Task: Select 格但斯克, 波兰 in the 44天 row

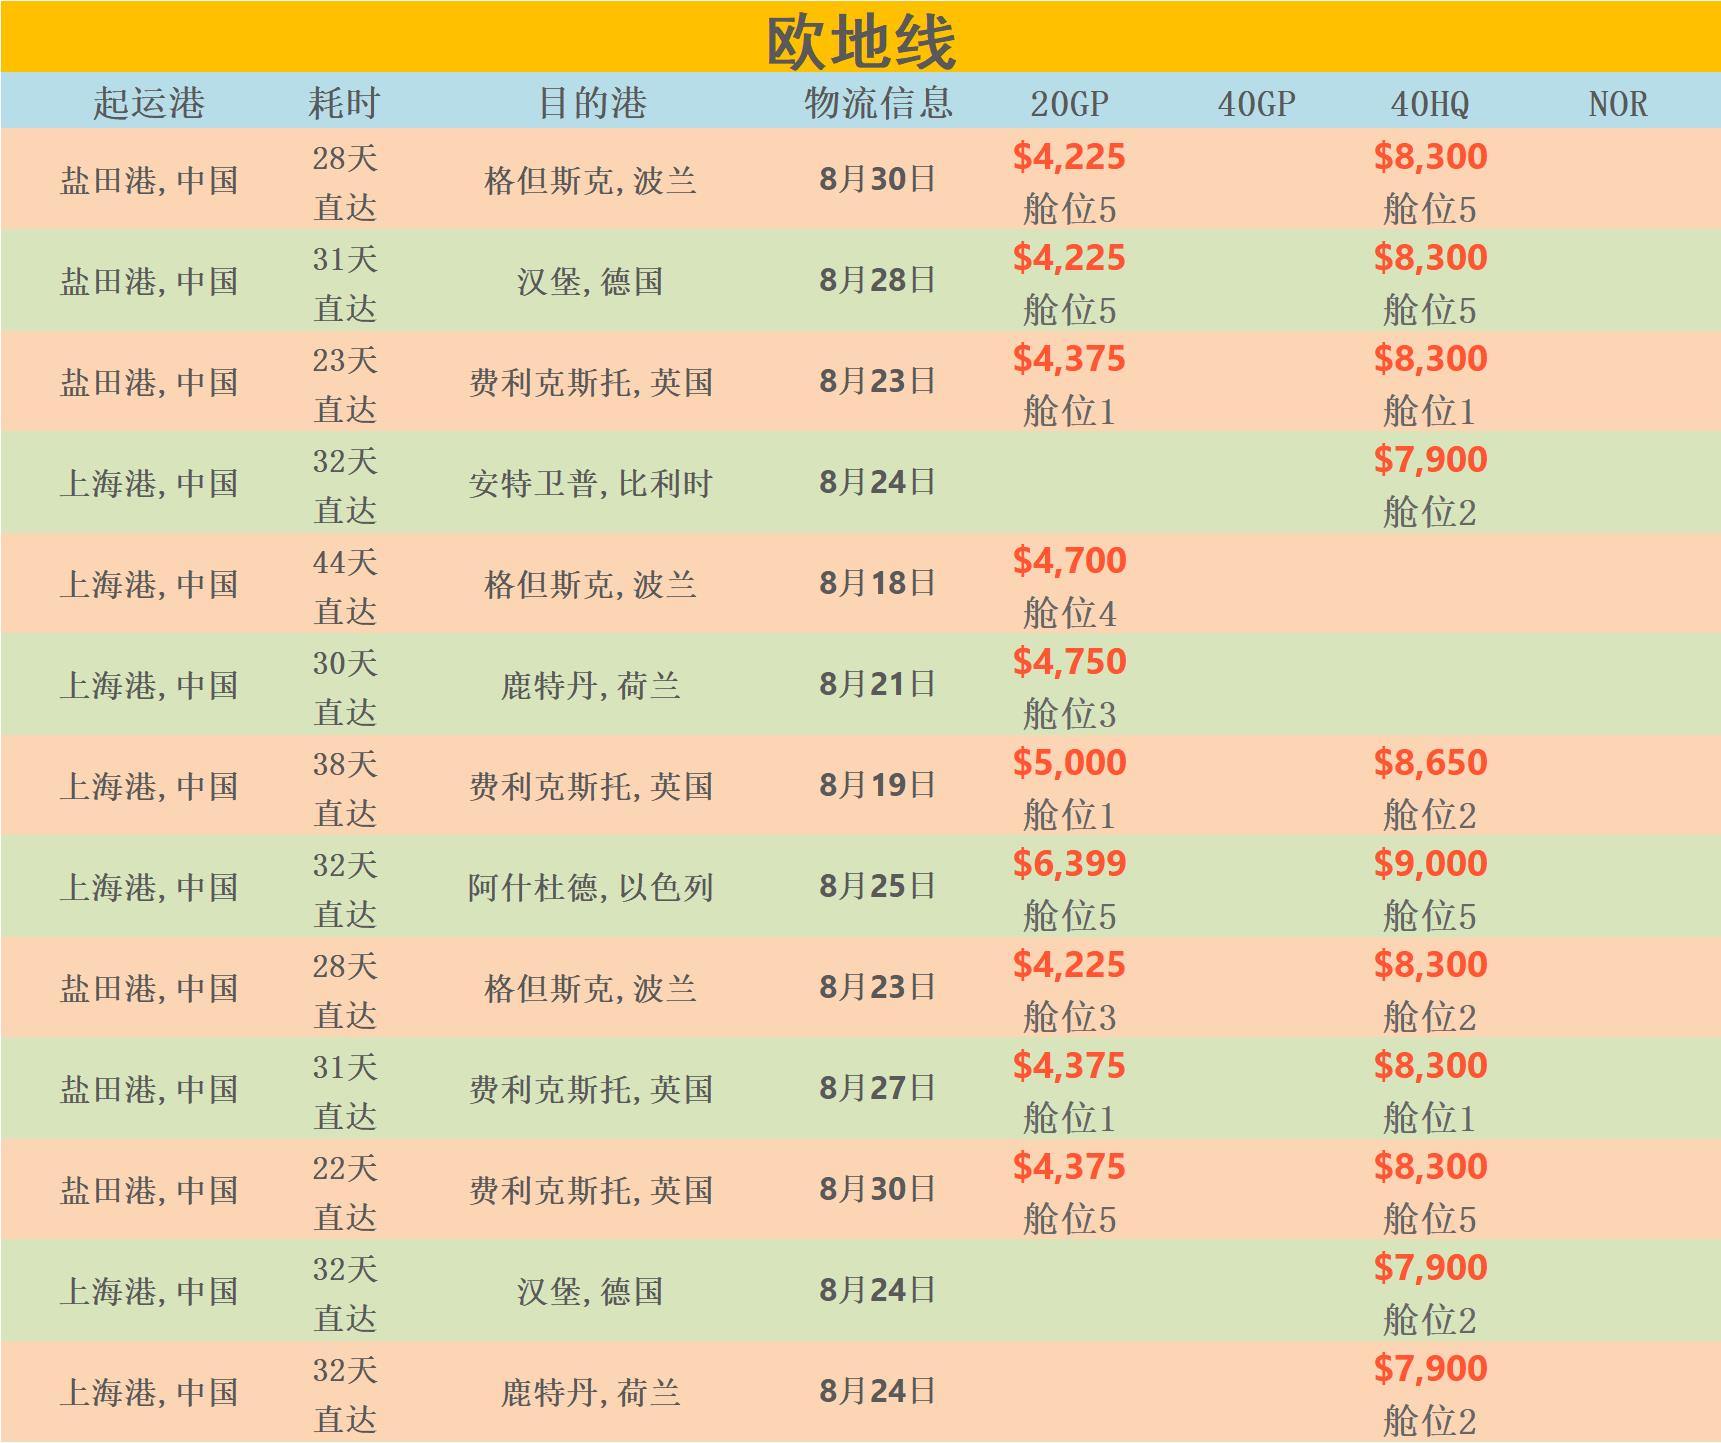Action: (x=590, y=585)
